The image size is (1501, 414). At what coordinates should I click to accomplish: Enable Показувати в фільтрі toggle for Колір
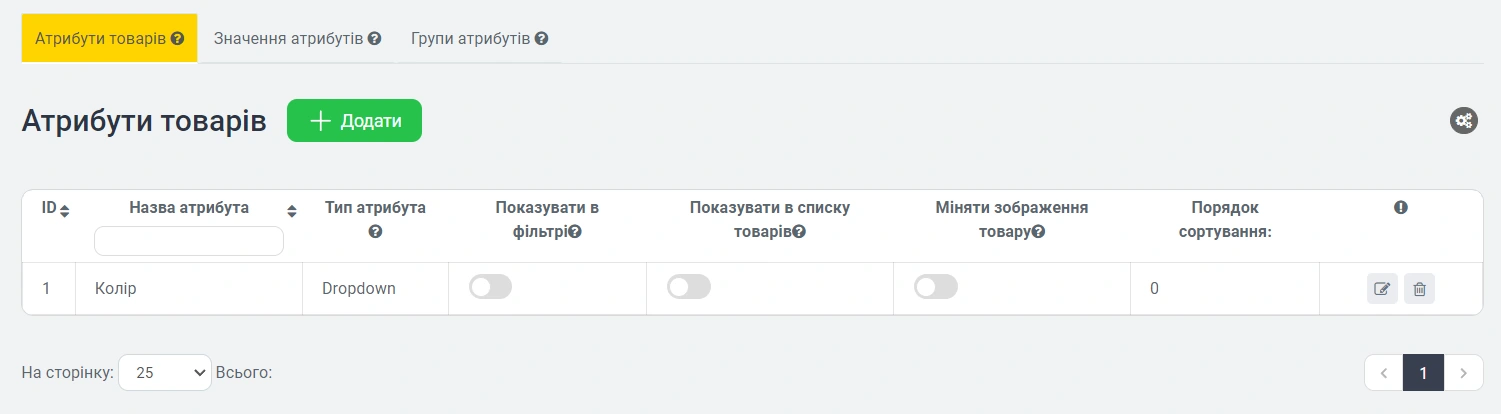490,288
